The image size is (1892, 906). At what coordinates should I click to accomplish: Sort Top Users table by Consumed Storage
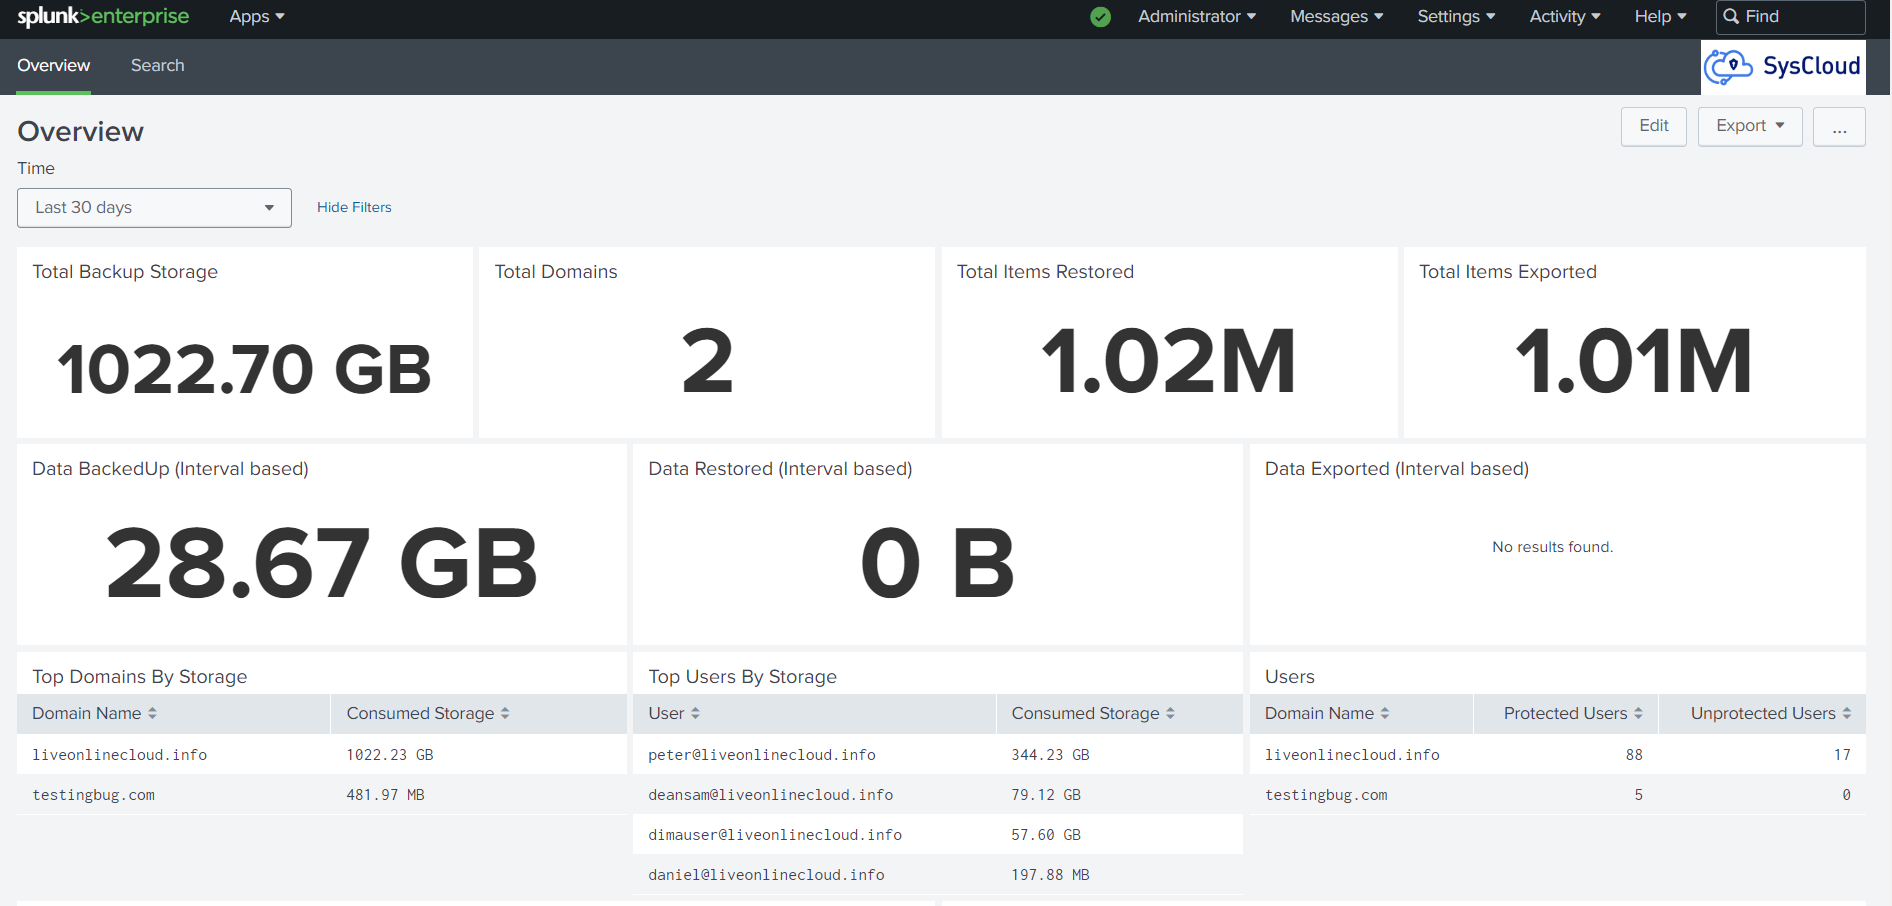pos(1093,713)
